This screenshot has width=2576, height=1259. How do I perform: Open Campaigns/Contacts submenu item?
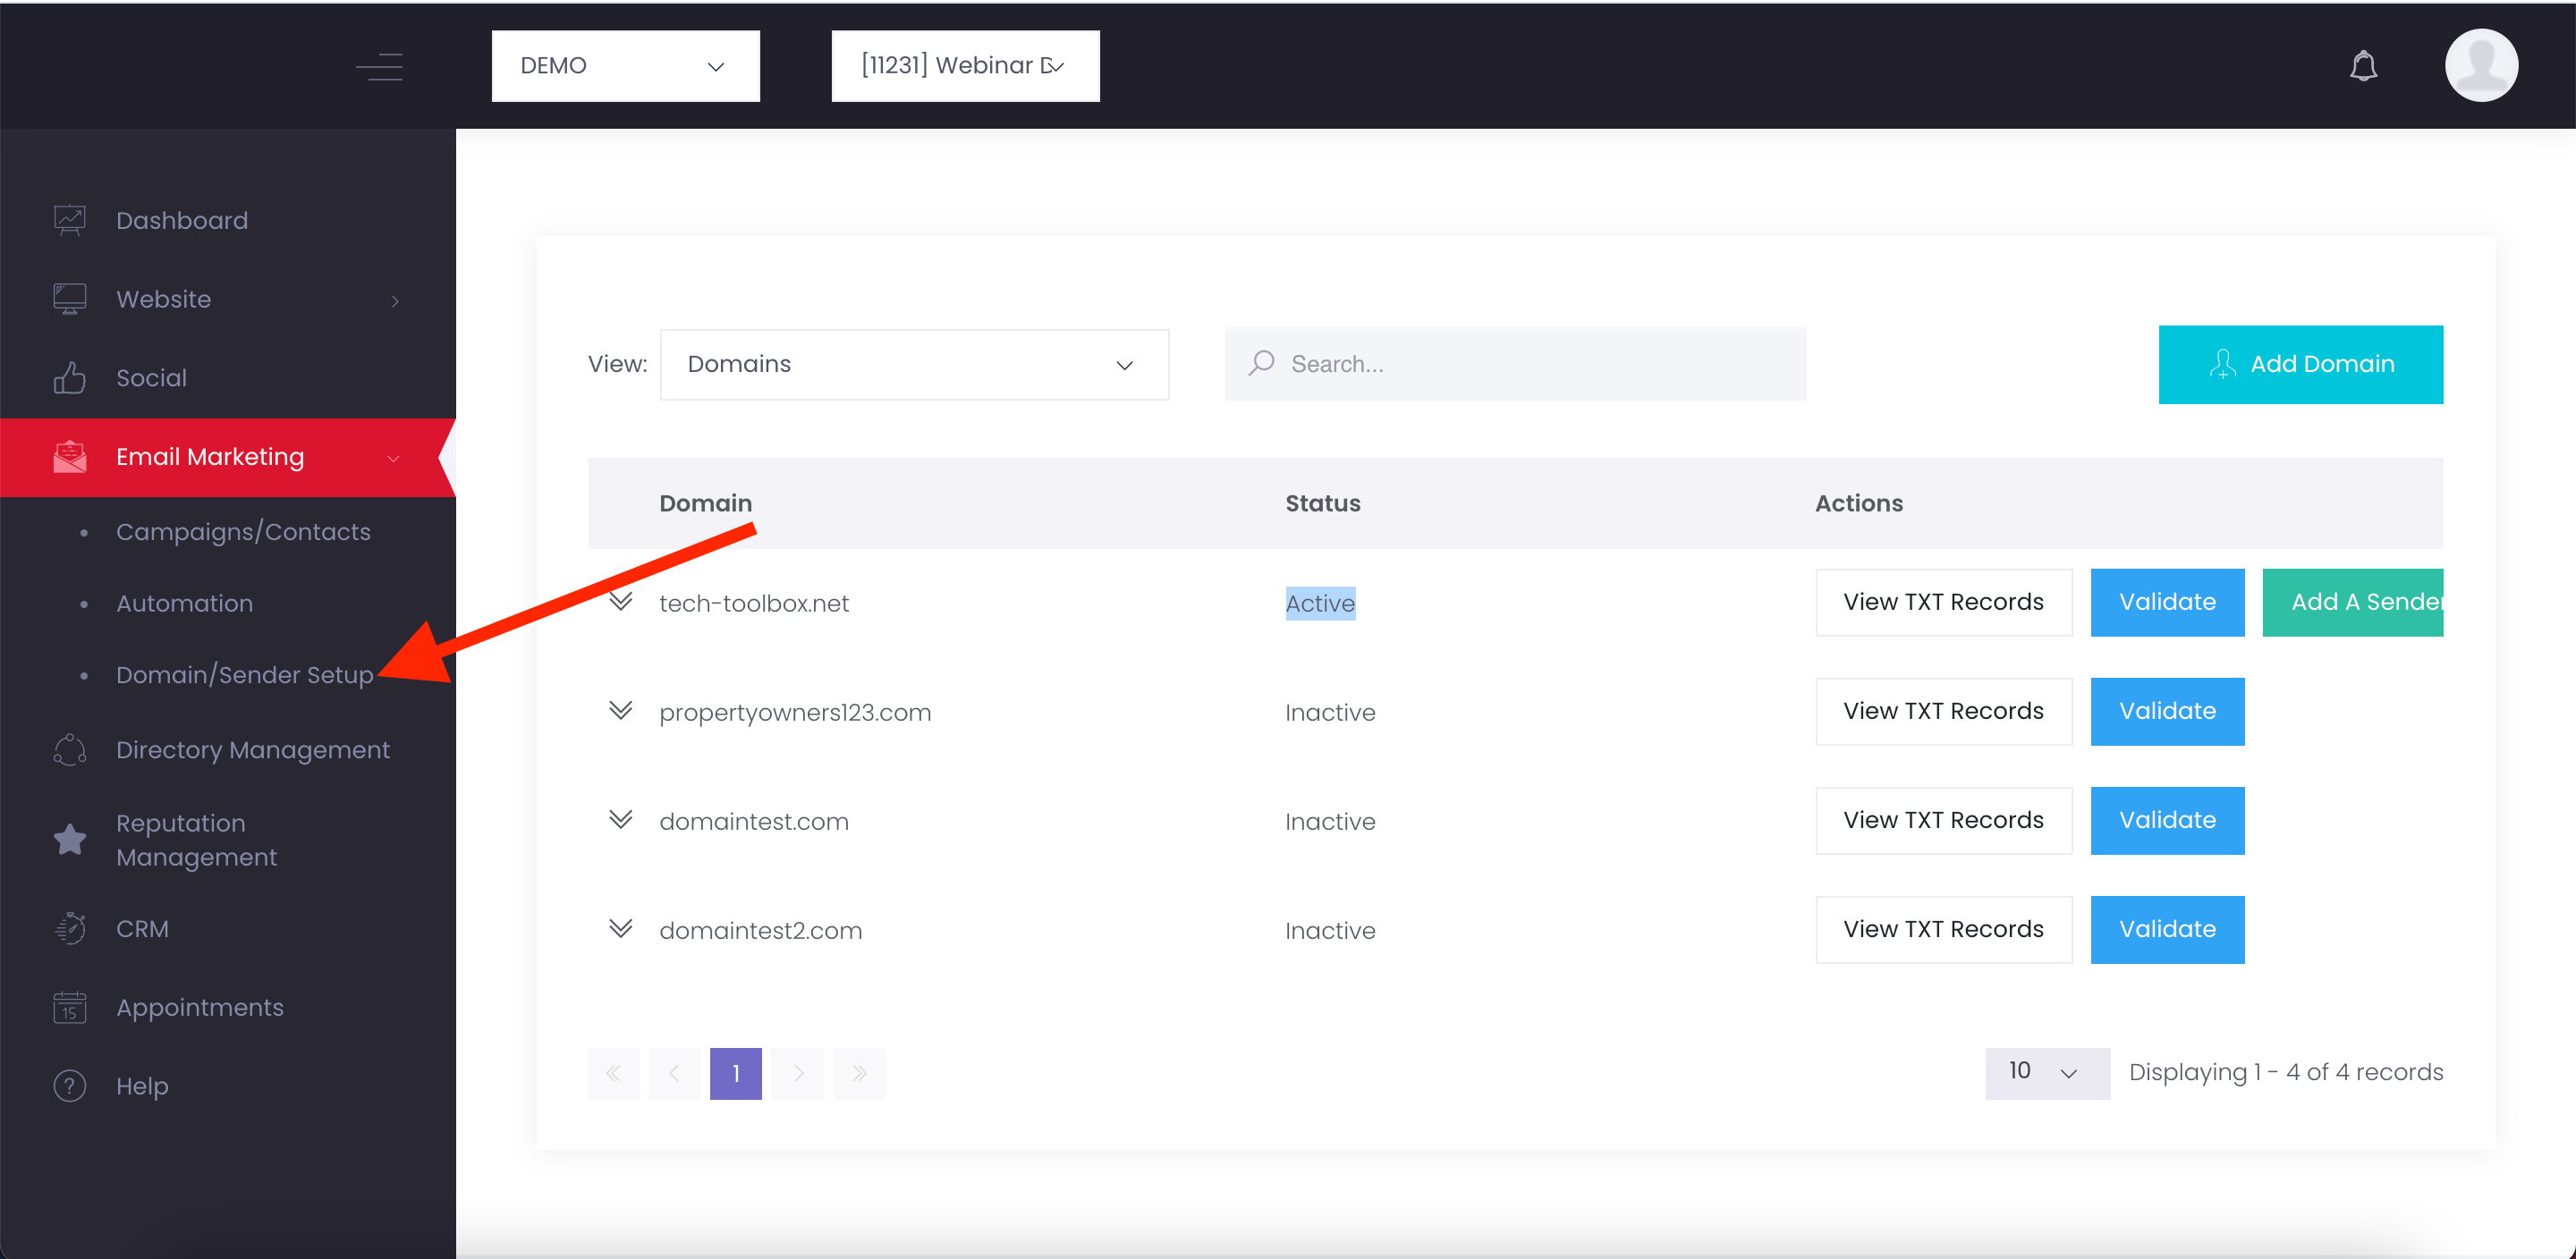[x=243, y=532]
